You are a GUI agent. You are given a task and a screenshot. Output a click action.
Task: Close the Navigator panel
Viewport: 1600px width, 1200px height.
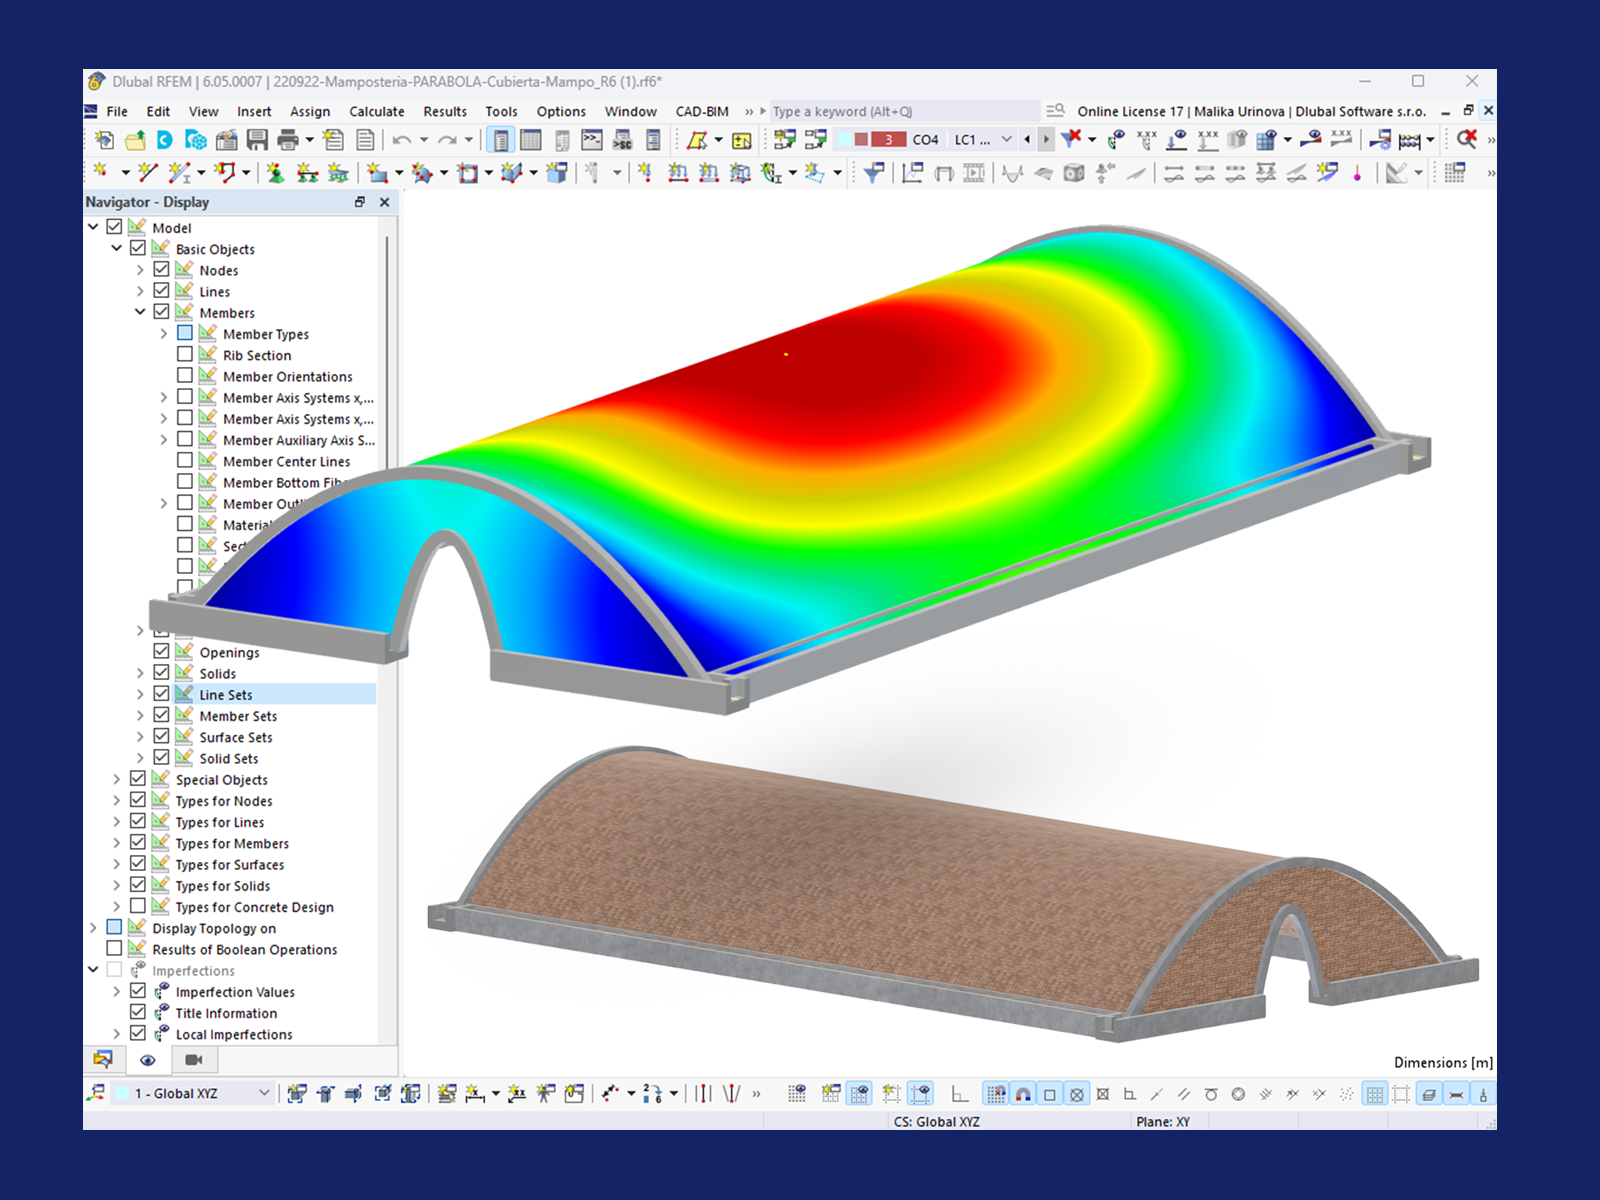385,202
